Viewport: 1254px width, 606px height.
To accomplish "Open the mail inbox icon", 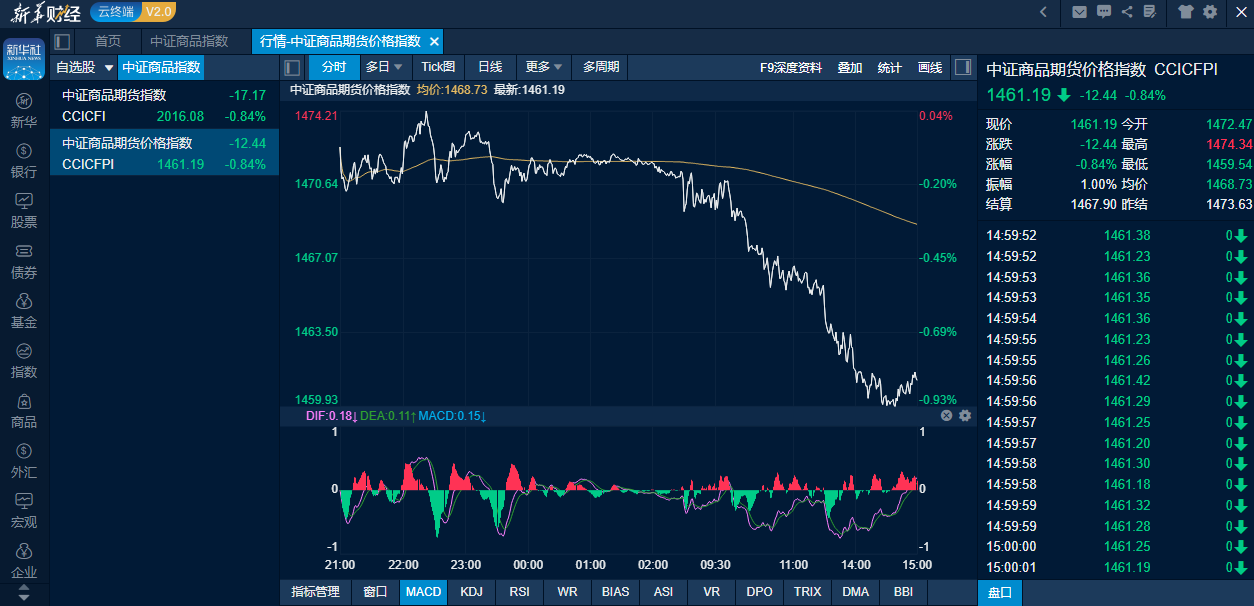I will pyautogui.click(x=1079, y=12).
